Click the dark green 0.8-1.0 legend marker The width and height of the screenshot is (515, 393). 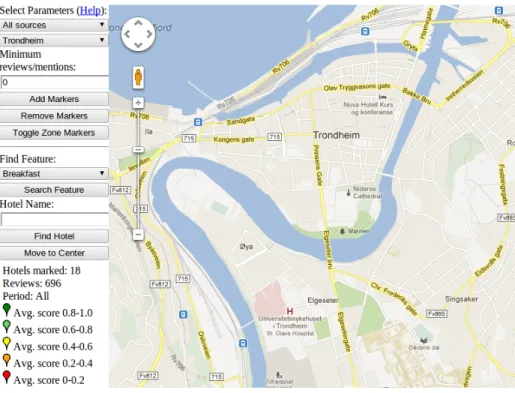[6, 310]
